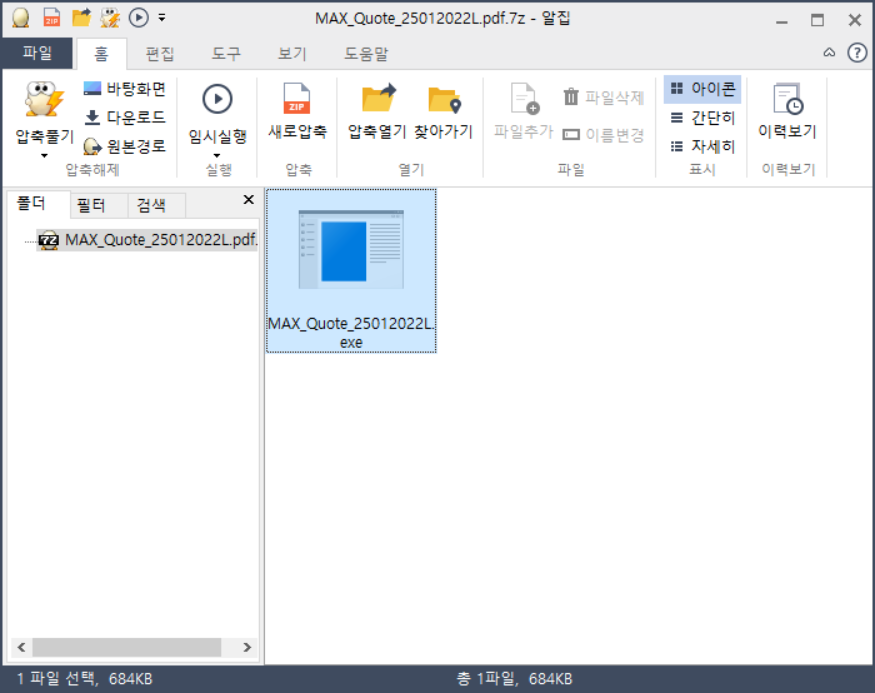Viewport: 875px width, 693px height.
Task: Click the open archive folder quick-access icon
Action: pyautogui.click(x=81, y=18)
